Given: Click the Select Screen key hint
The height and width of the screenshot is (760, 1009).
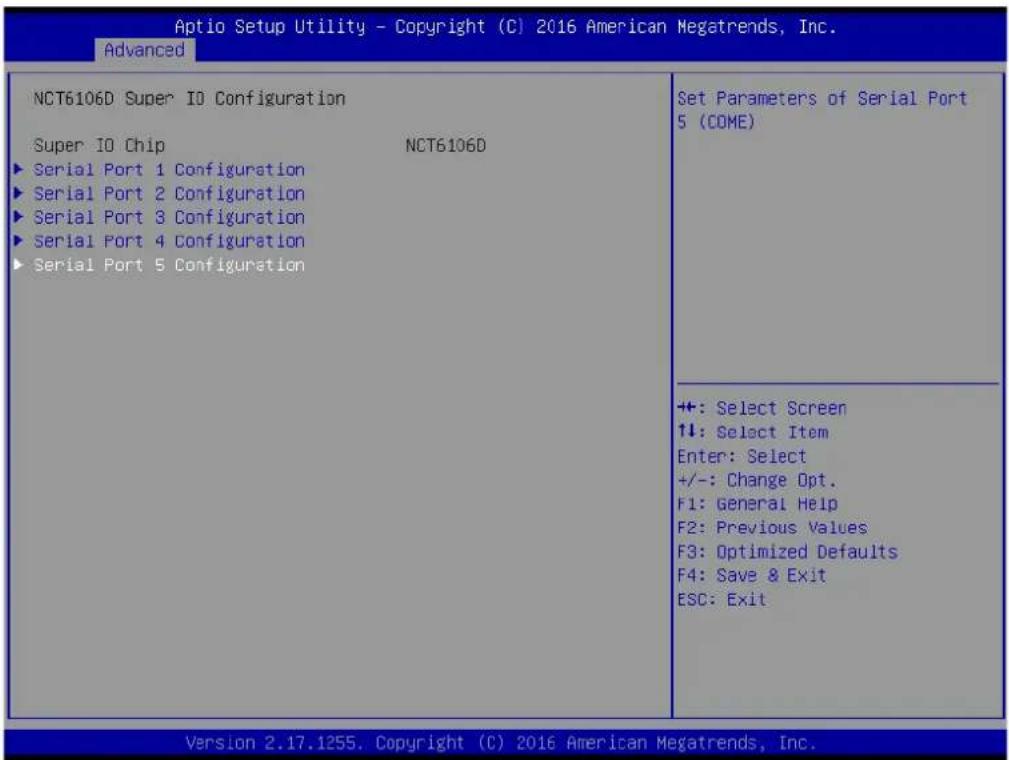Looking at the screenshot, I should point(762,409).
